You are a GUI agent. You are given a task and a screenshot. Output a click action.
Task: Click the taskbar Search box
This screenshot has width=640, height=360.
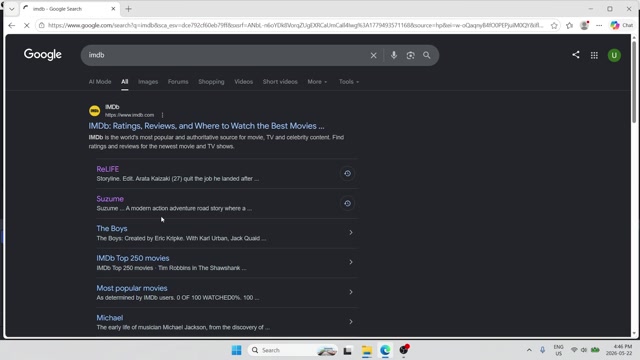click(292, 350)
